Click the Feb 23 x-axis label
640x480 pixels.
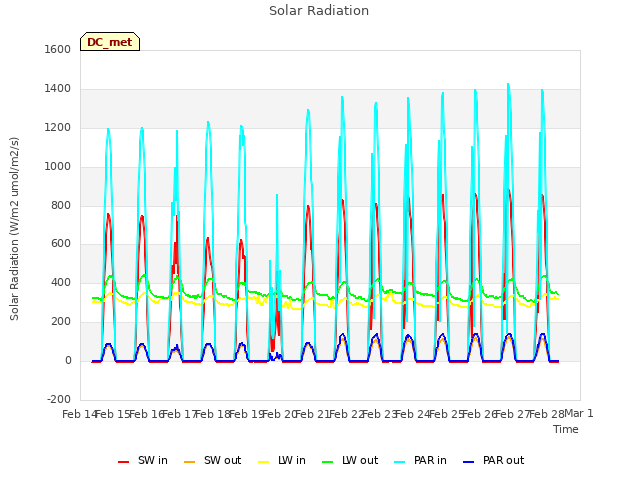point(379,414)
